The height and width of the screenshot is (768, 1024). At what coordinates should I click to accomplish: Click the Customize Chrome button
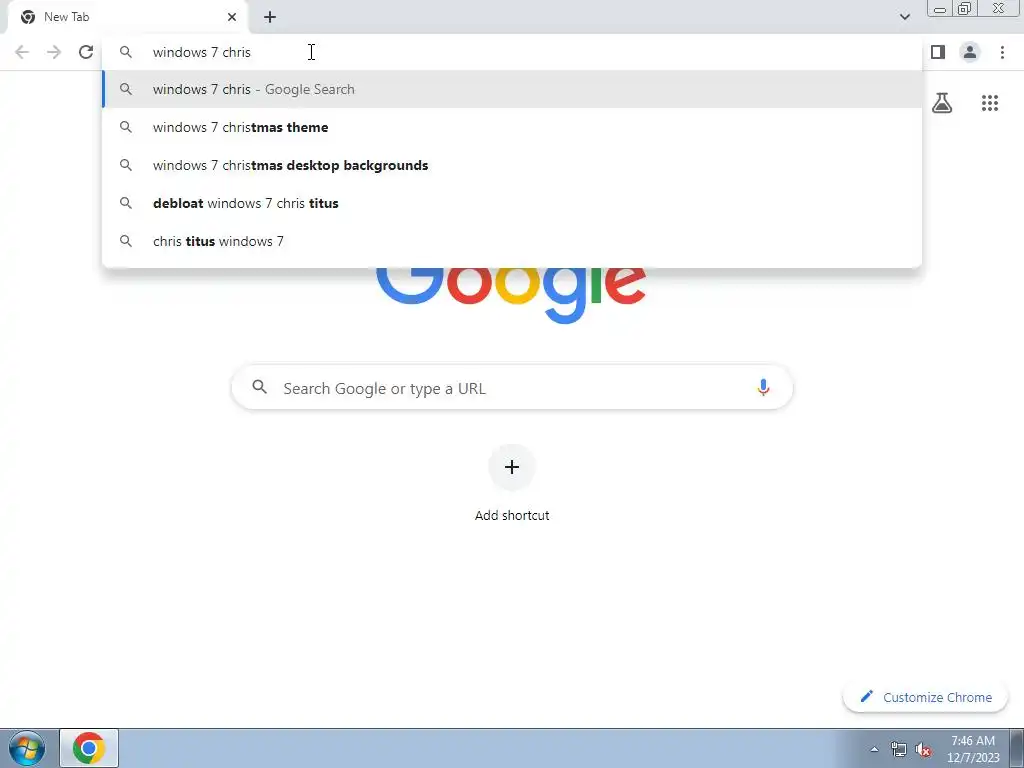[925, 697]
